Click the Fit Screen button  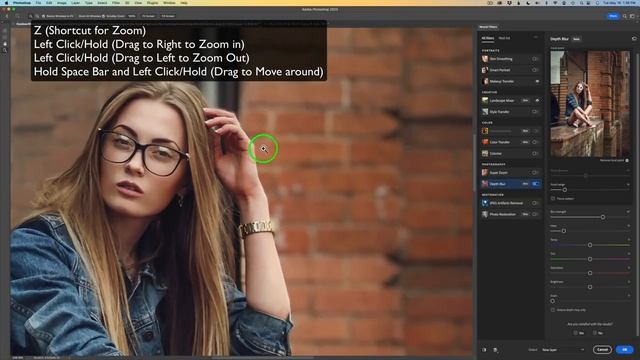pyautogui.click(x=148, y=16)
